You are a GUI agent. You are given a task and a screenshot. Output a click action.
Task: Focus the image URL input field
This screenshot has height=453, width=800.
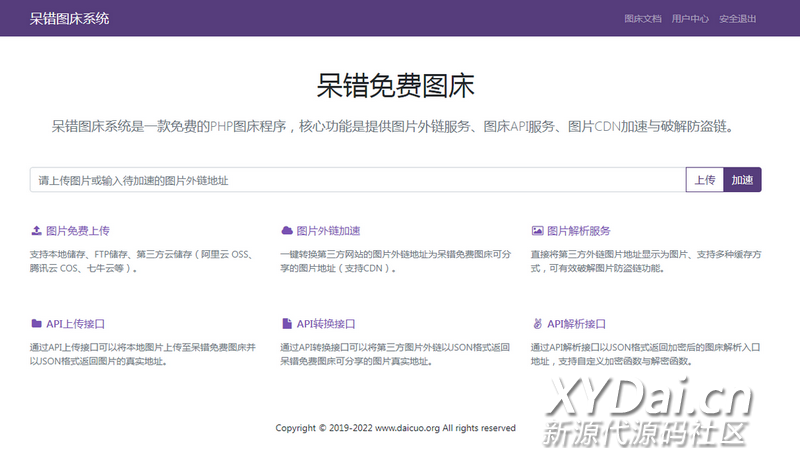click(357, 180)
